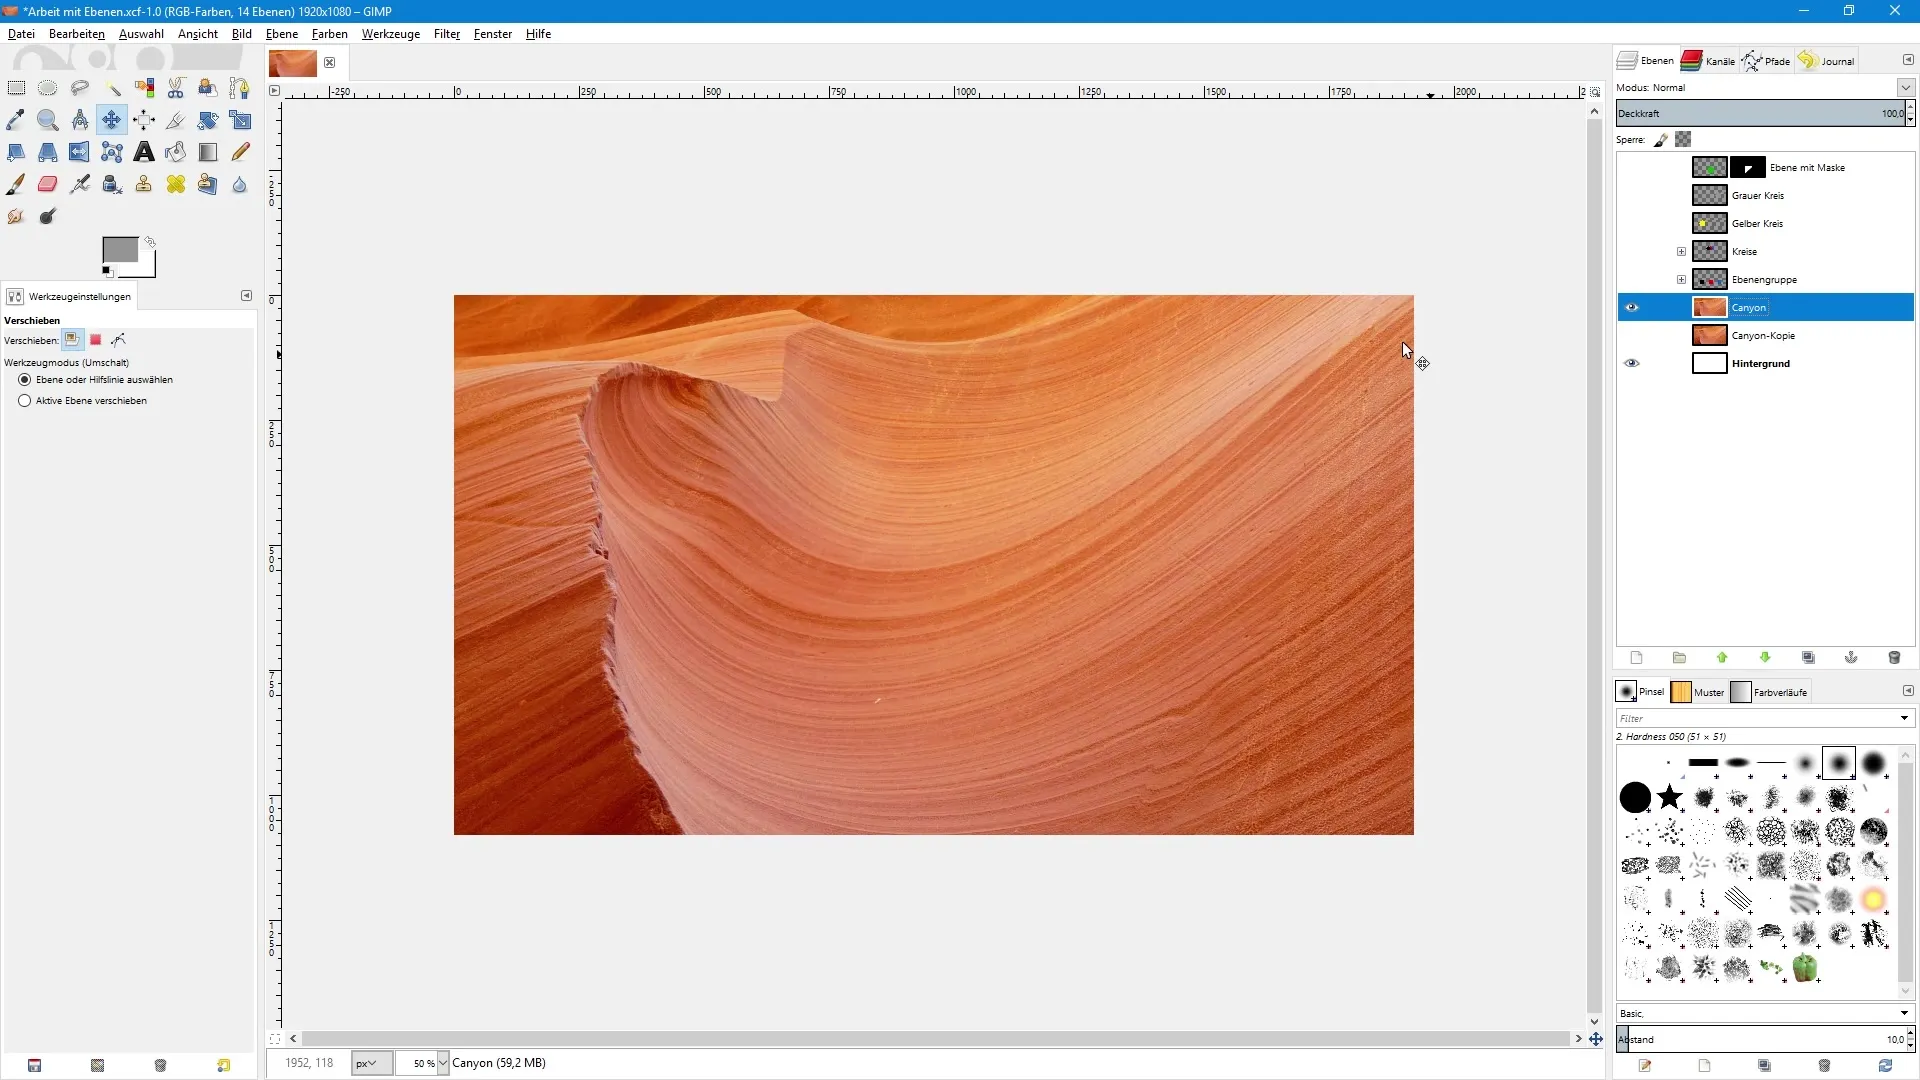
Task: Pick the Flip tool
Action: (x=80, y=152)
